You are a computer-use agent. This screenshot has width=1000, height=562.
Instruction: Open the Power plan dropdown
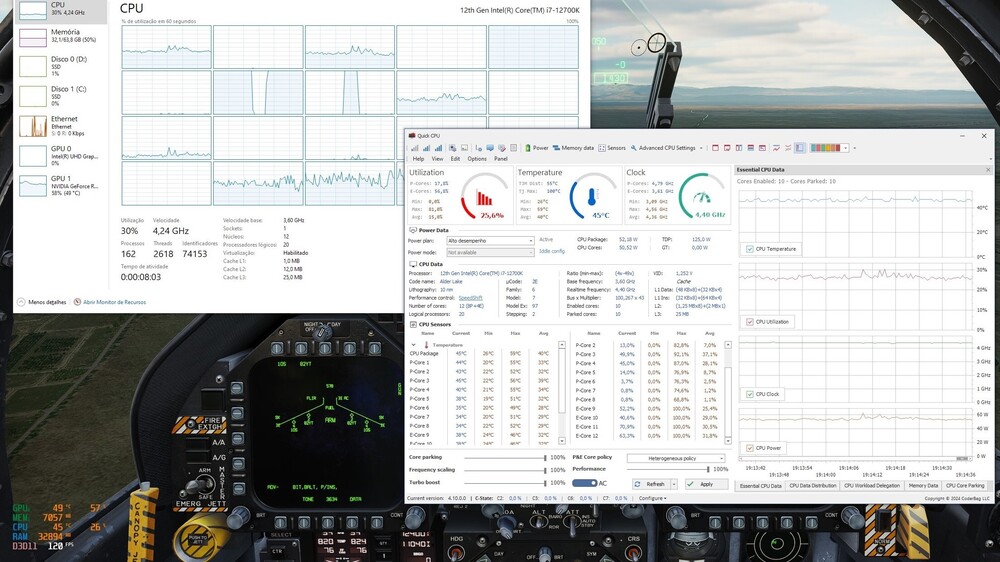(x=490, y=240)
